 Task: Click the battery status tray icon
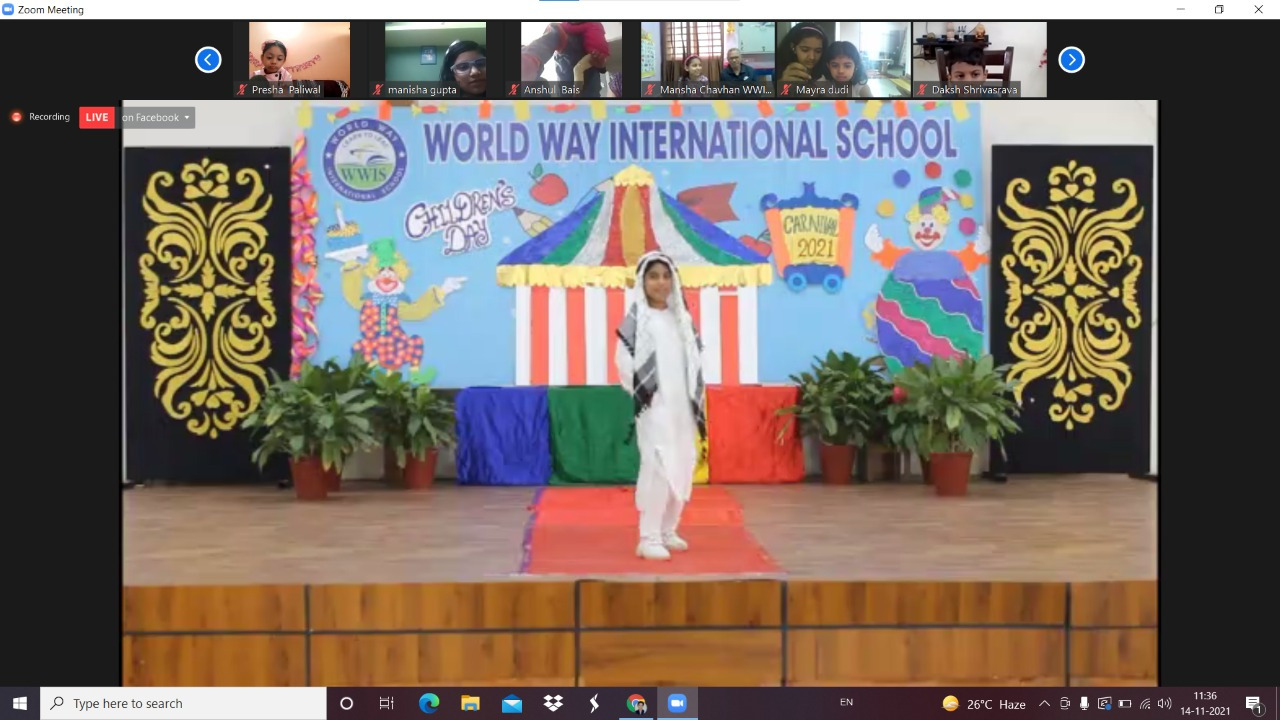(1124, 704)
